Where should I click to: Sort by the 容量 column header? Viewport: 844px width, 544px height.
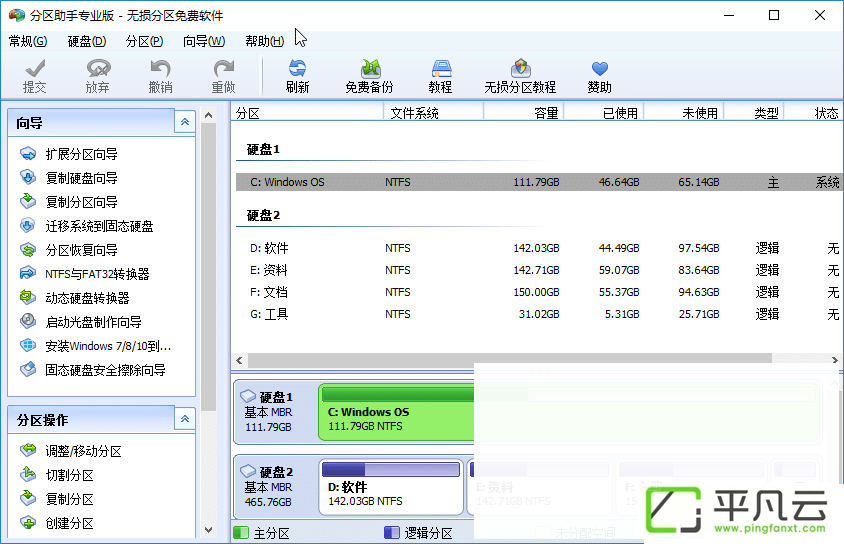coord(524,113)
